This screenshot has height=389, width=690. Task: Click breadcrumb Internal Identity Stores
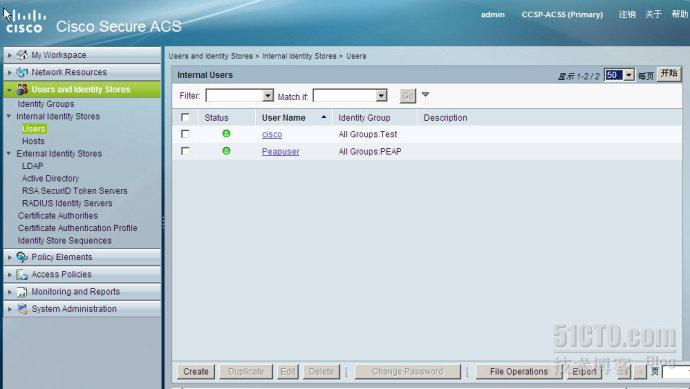(299, 56)
